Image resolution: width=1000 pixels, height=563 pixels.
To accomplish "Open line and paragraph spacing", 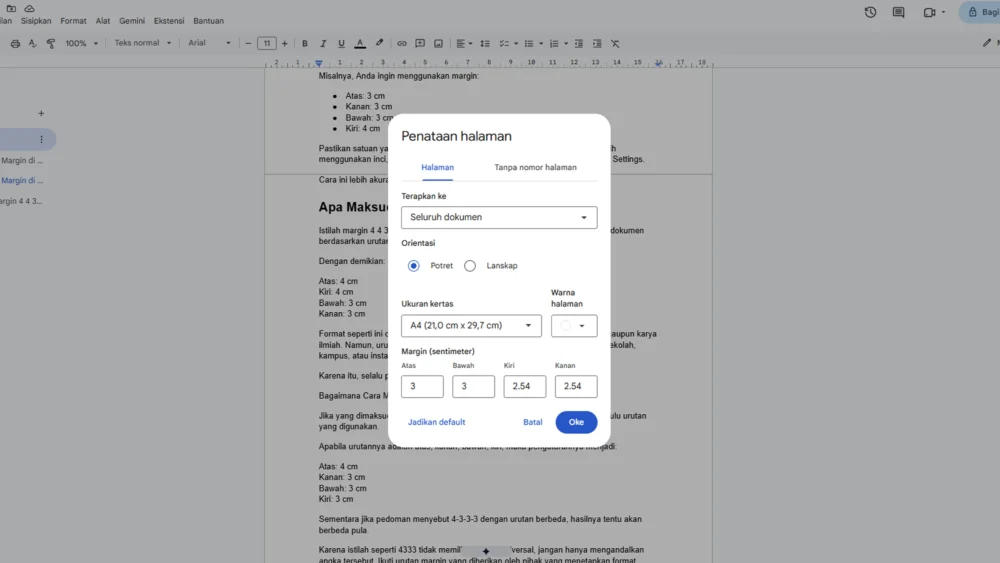I will 485,43.
